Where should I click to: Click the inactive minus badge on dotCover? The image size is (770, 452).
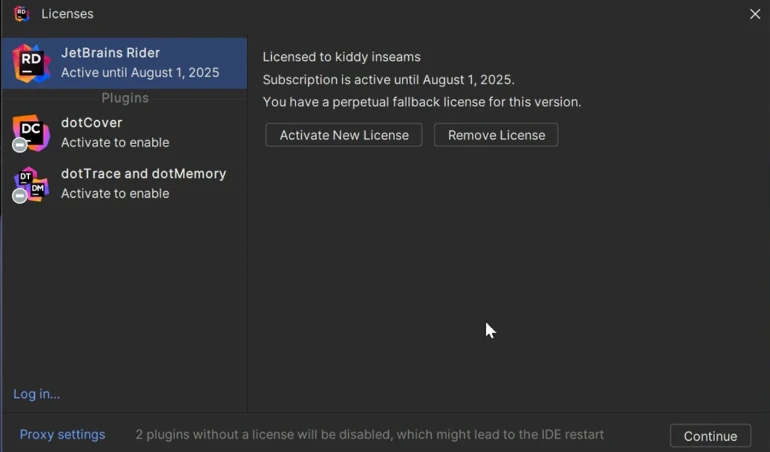click(x=19, y=146)
